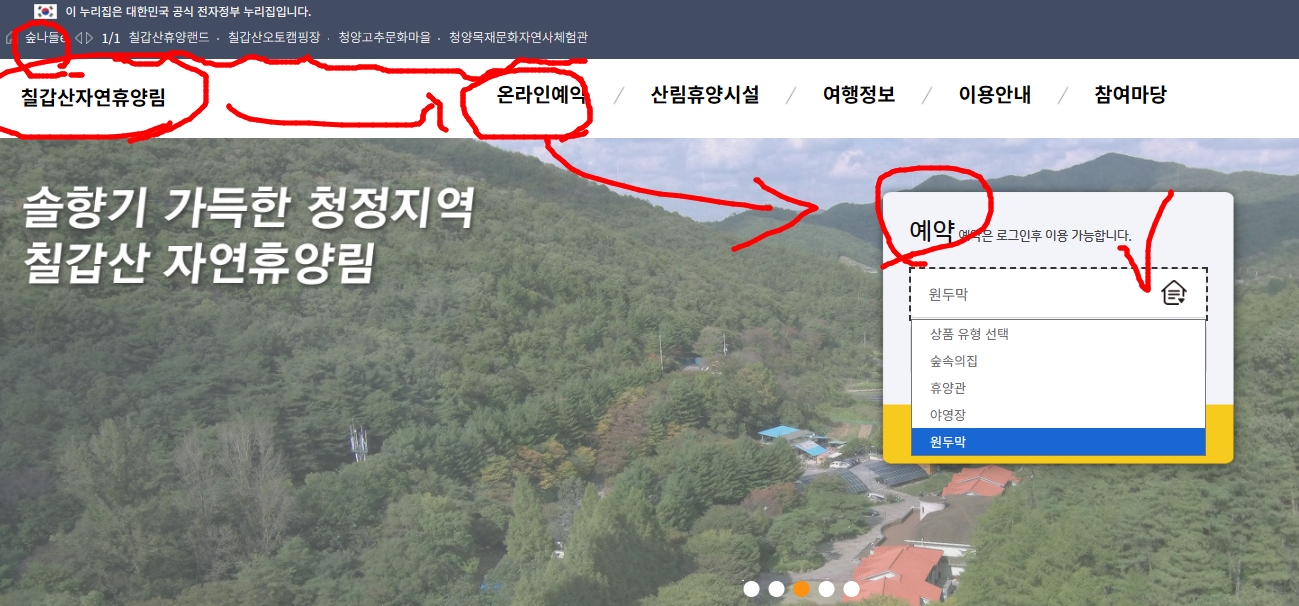Open the 청양목재문화자연사체험관 link
This screenshot has height=606, width=1299.
tap(518, 38)
